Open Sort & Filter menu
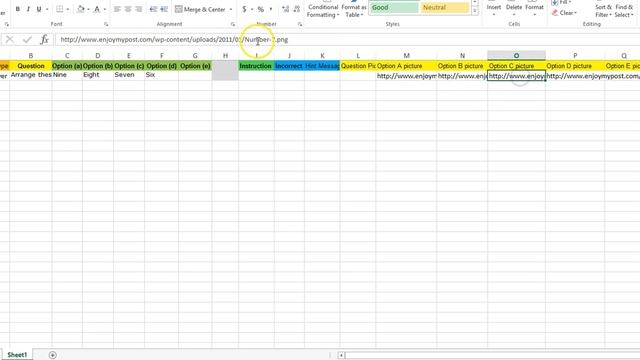This screenshot has width=640, height=360. pyautogui.click(x=603, y=11)
